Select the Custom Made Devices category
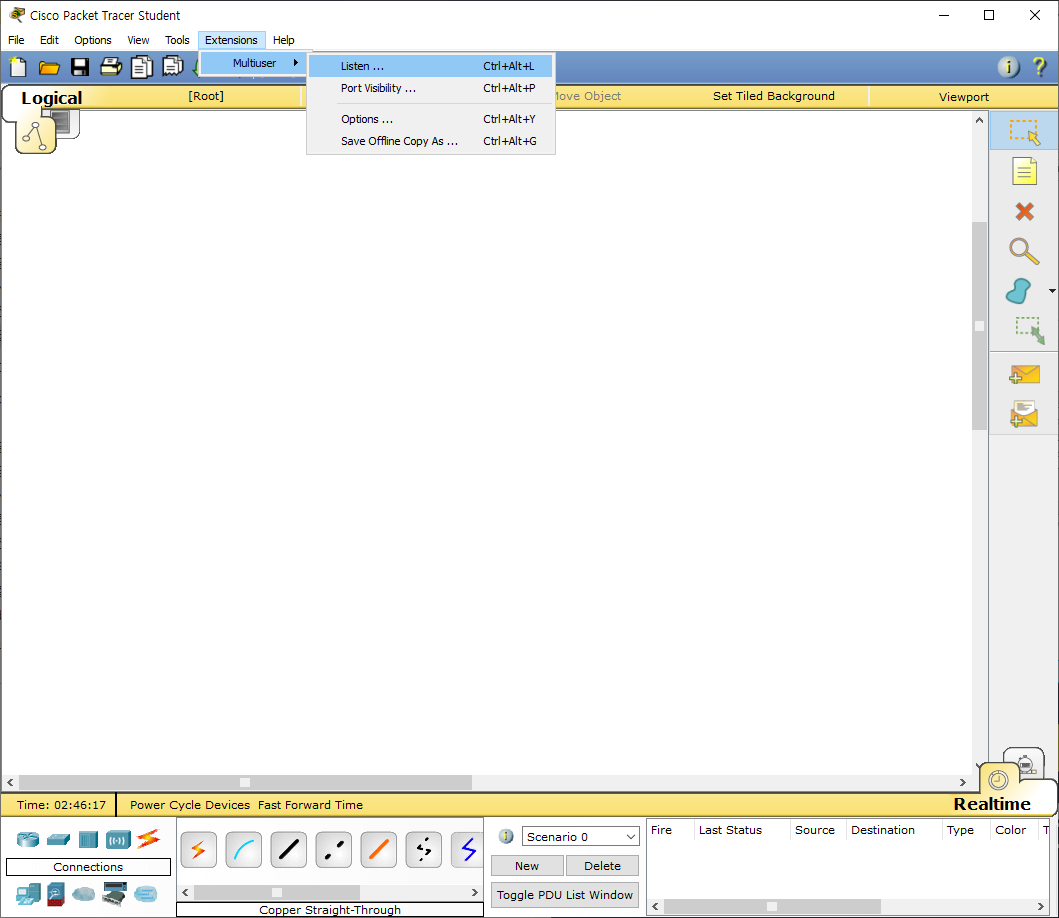1059x918 pixels. 115,894
